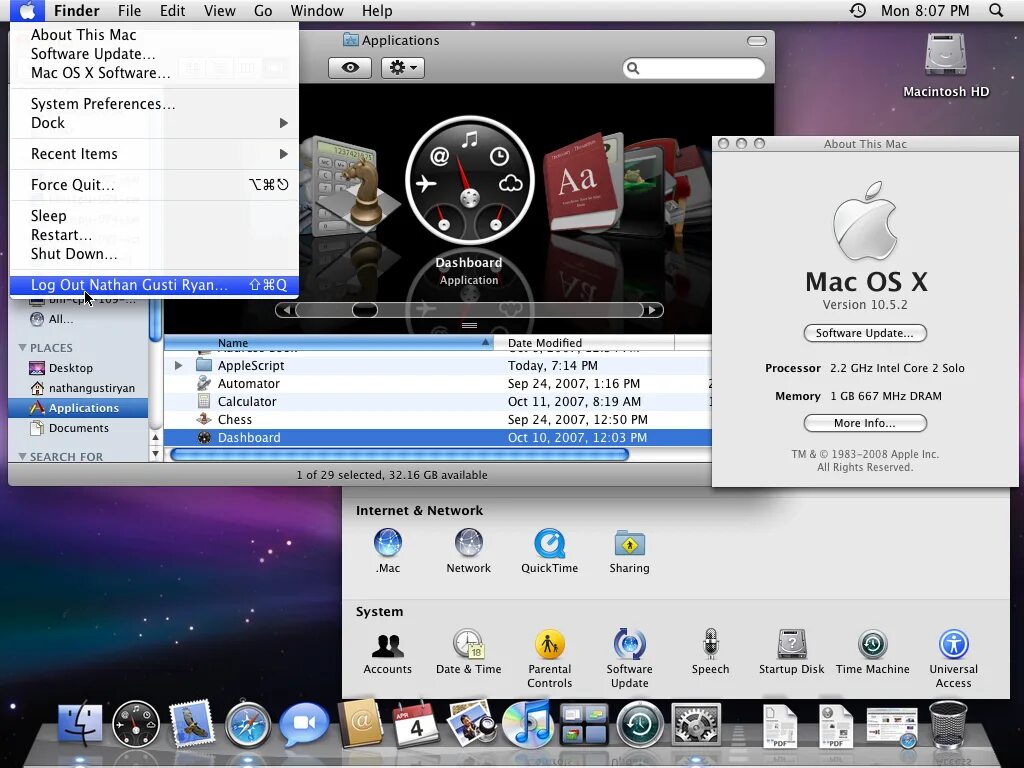Open QuickTime preference pane
The image size is (1024, 768).
(x=549, y=552)
